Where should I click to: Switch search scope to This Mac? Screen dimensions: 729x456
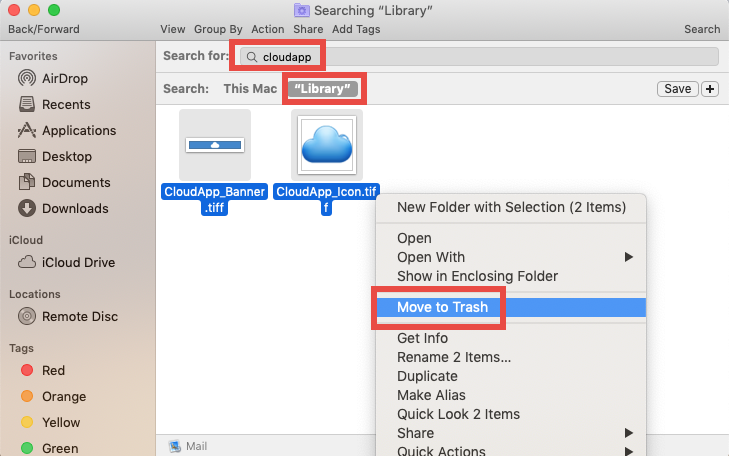[250, 88]
